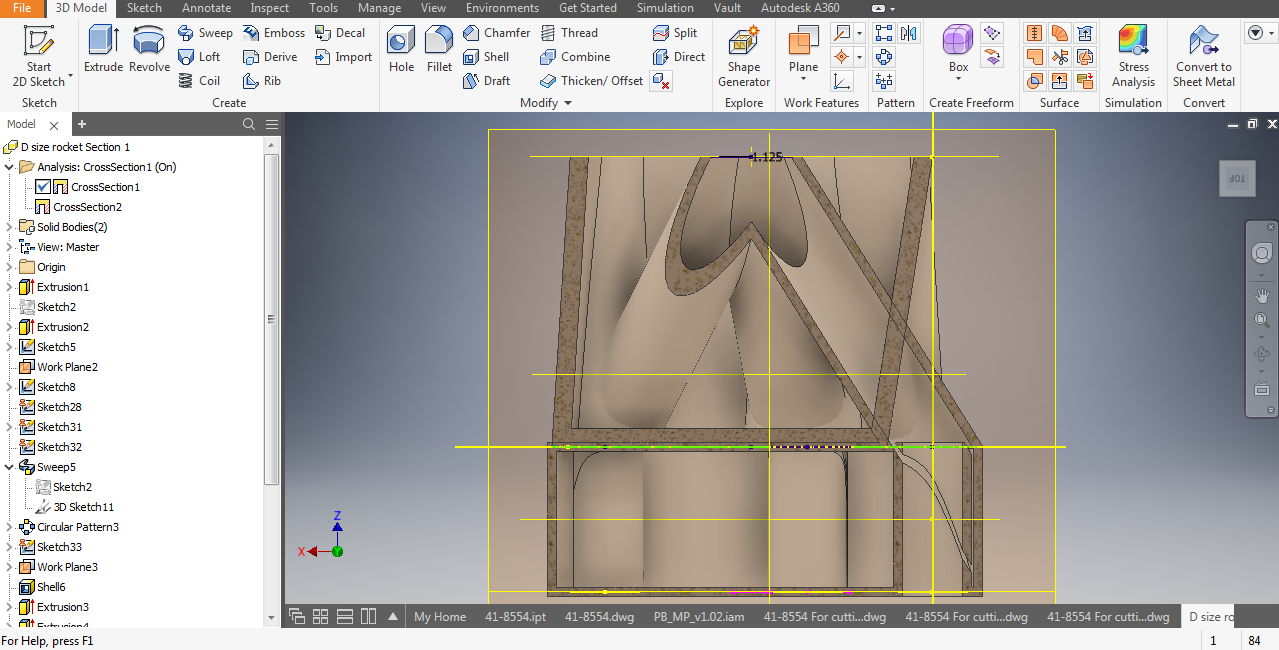
Task: Select the Extrude tool
Action: point(102,50)
